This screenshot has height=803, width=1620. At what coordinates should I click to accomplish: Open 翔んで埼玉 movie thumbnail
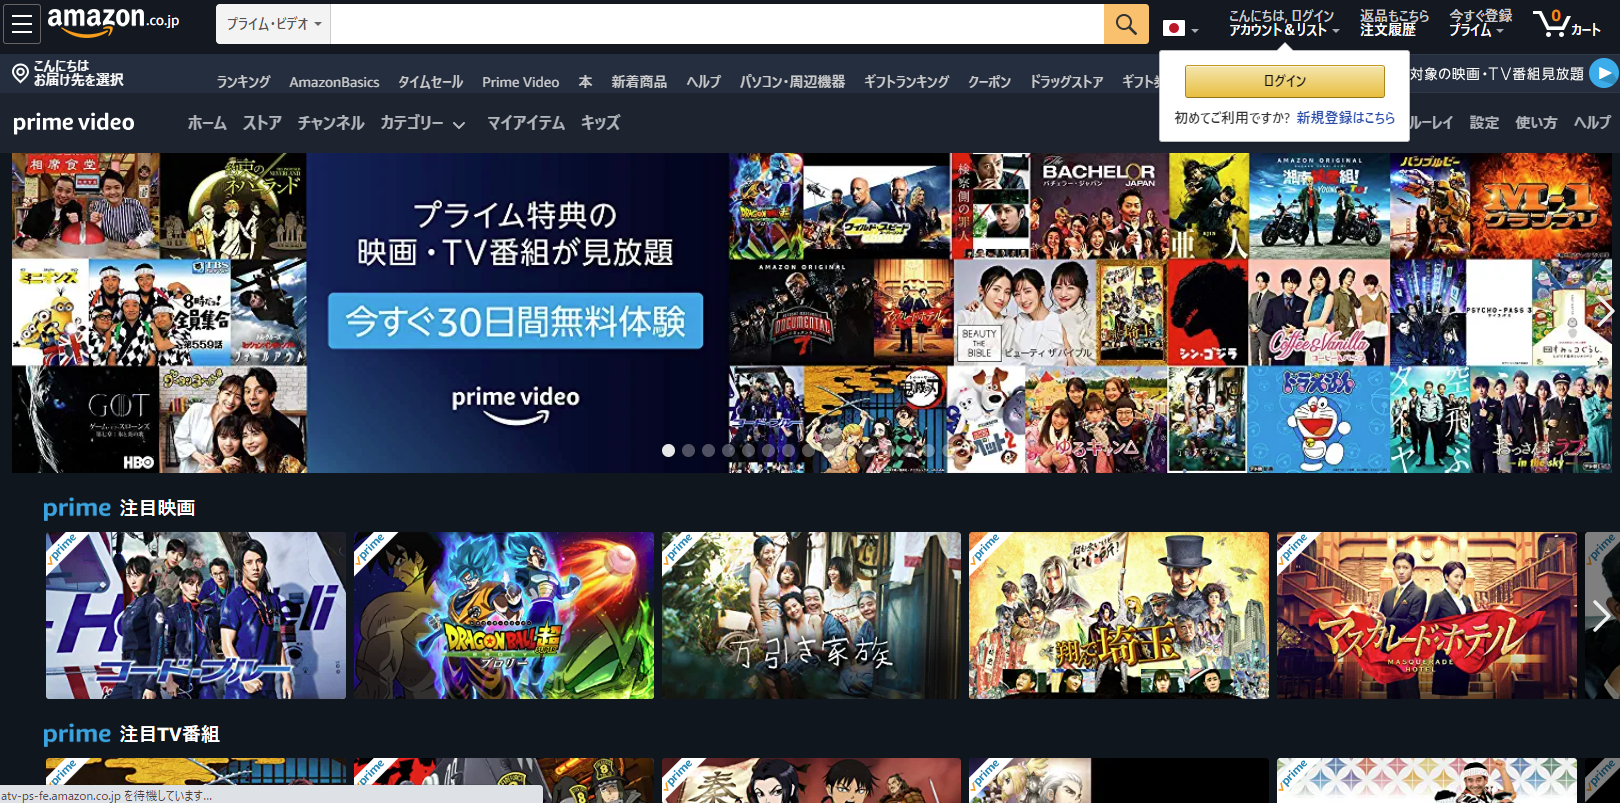(1119, 615)
